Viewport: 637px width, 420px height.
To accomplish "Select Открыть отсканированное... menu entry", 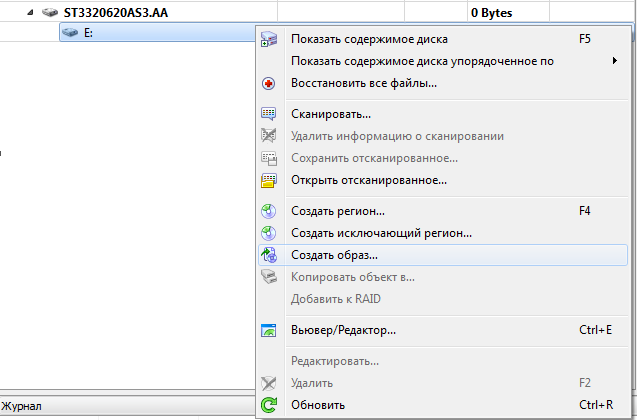I will (x=368, y=180).
